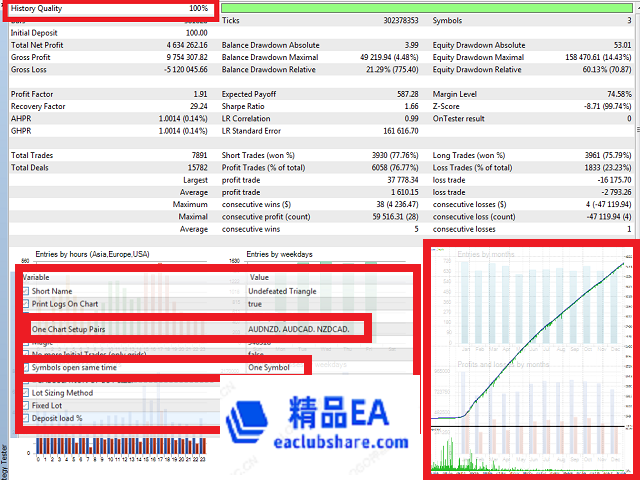Toggle the Lot Sizing Method checkbox

26,393
